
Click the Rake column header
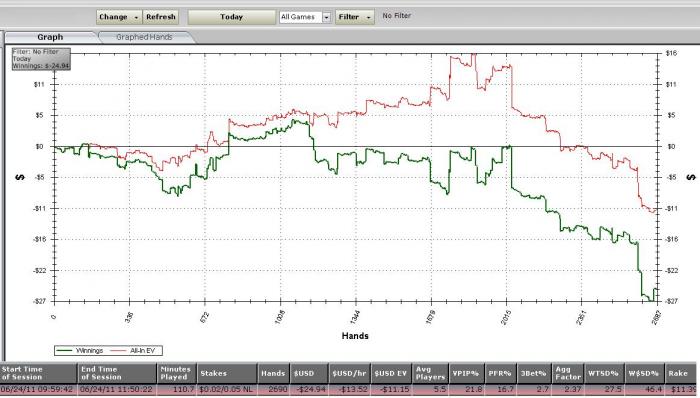coord(680,373)
